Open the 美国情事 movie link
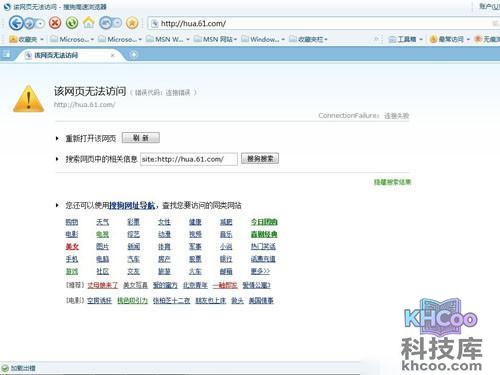Screen dimensions: 500x375 click(x=261, y=300)
